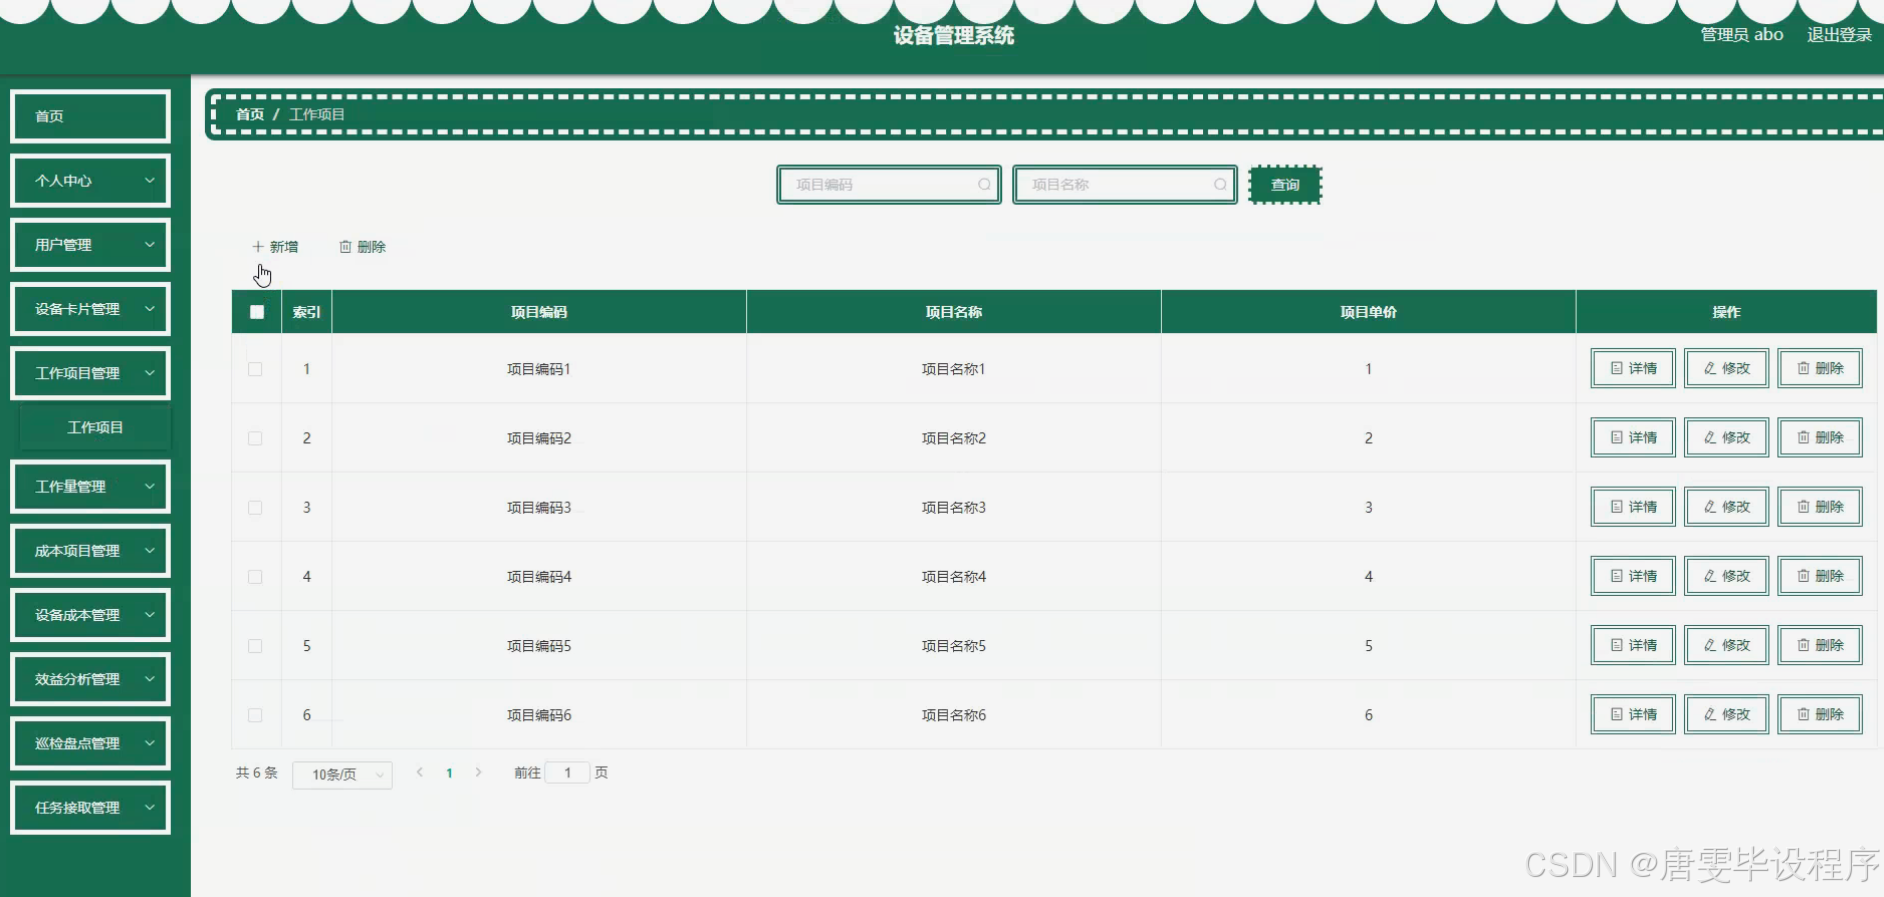Open 详情 for 项目编码4 row

click(1633, 576)
